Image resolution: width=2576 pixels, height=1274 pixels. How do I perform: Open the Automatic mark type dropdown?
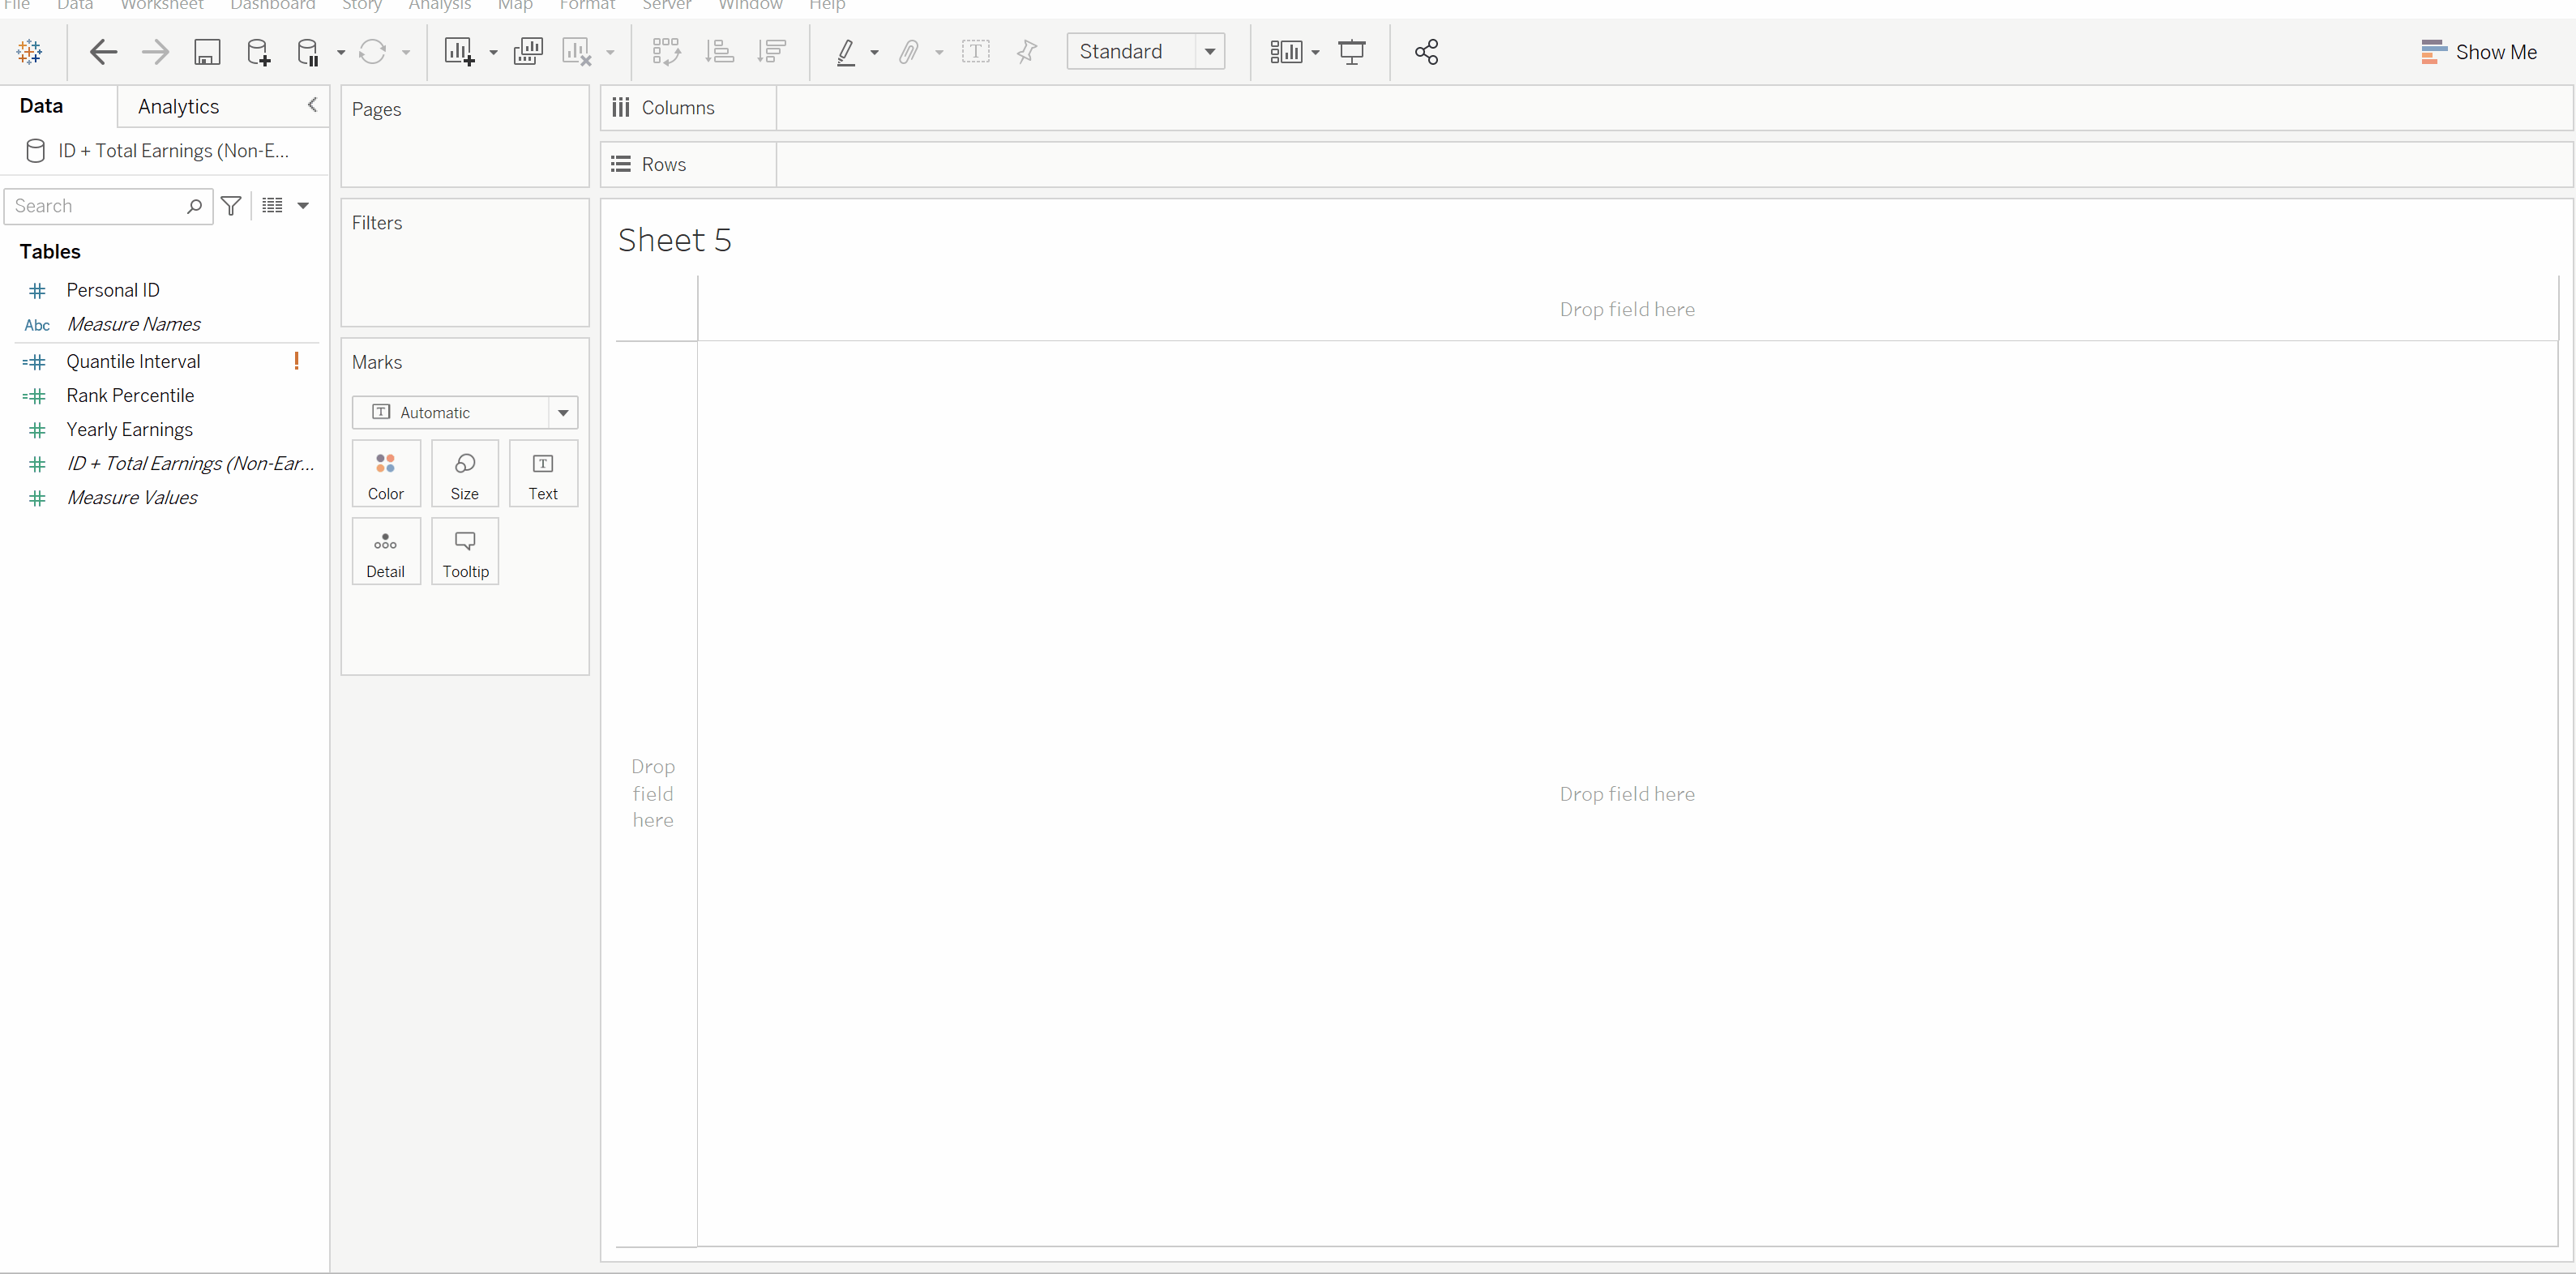pyautogui.click(x=563, y=412)
